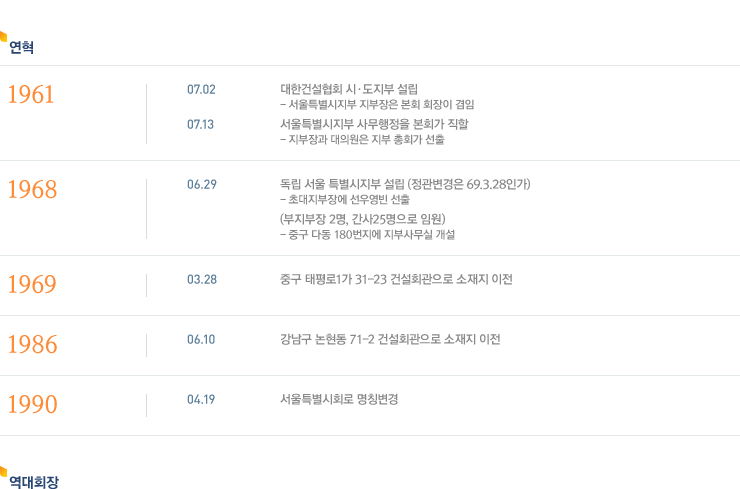Click the yellow bullet icon beside 역대회장
The height and width of the screenshot is (489, 740).
[3, 472]
